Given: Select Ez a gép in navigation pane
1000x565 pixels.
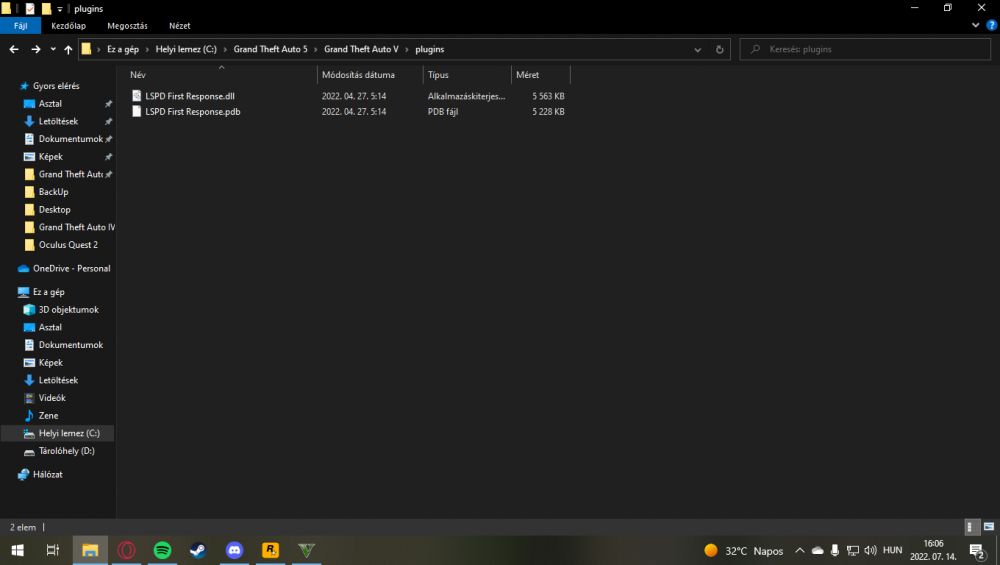Looking at the screenshot, I should [x=48, y=292].
